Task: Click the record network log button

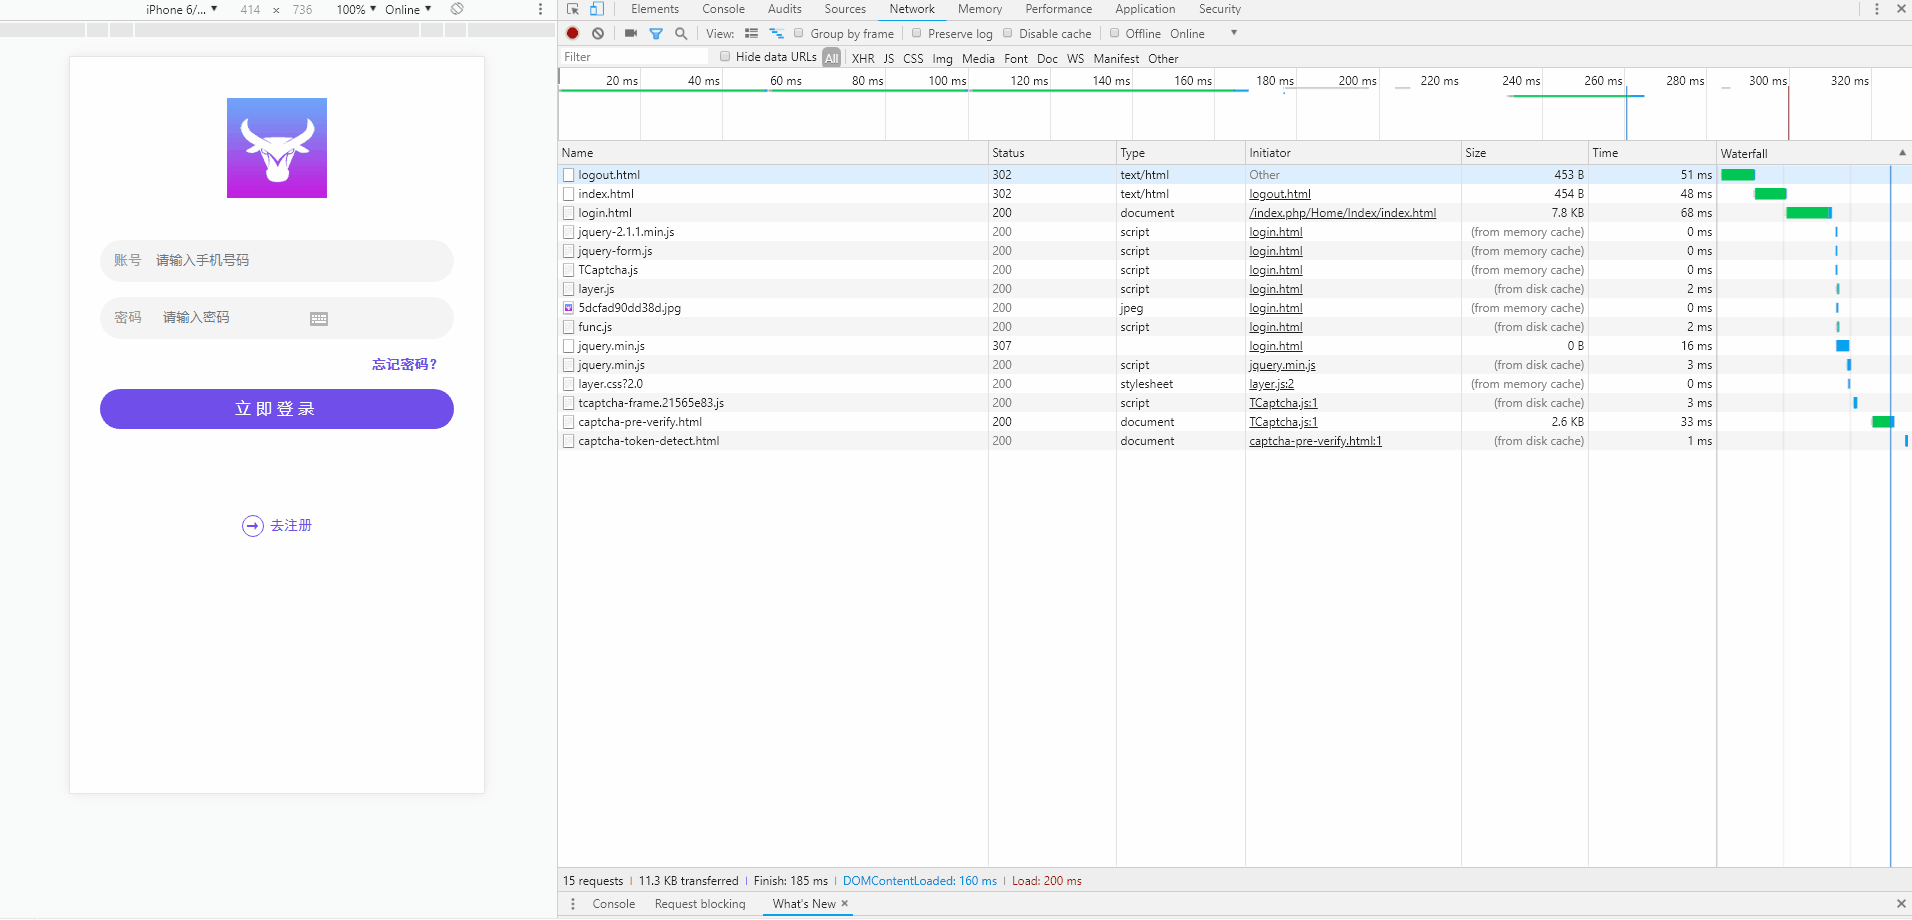Action: 573,33
